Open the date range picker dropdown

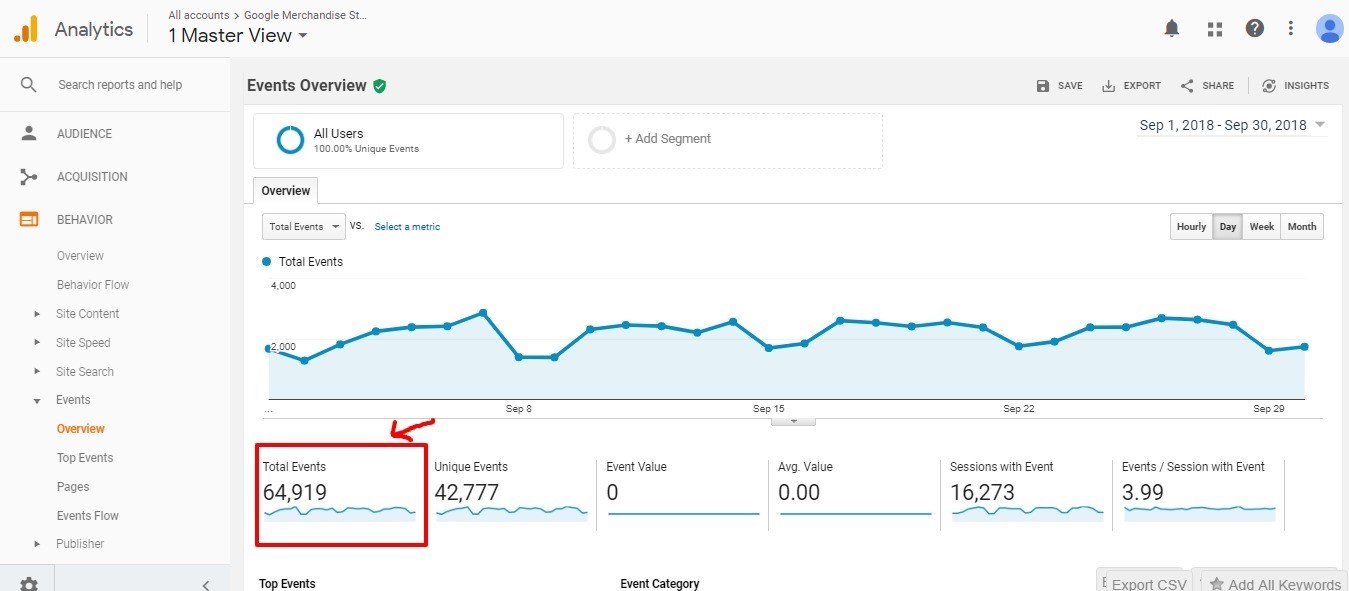(1232, 126)
